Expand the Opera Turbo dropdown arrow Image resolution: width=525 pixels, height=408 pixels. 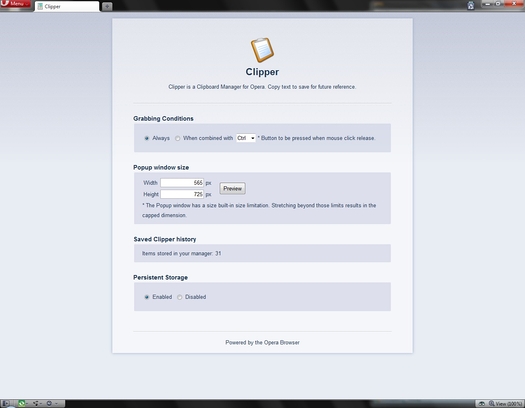[56, 404]
